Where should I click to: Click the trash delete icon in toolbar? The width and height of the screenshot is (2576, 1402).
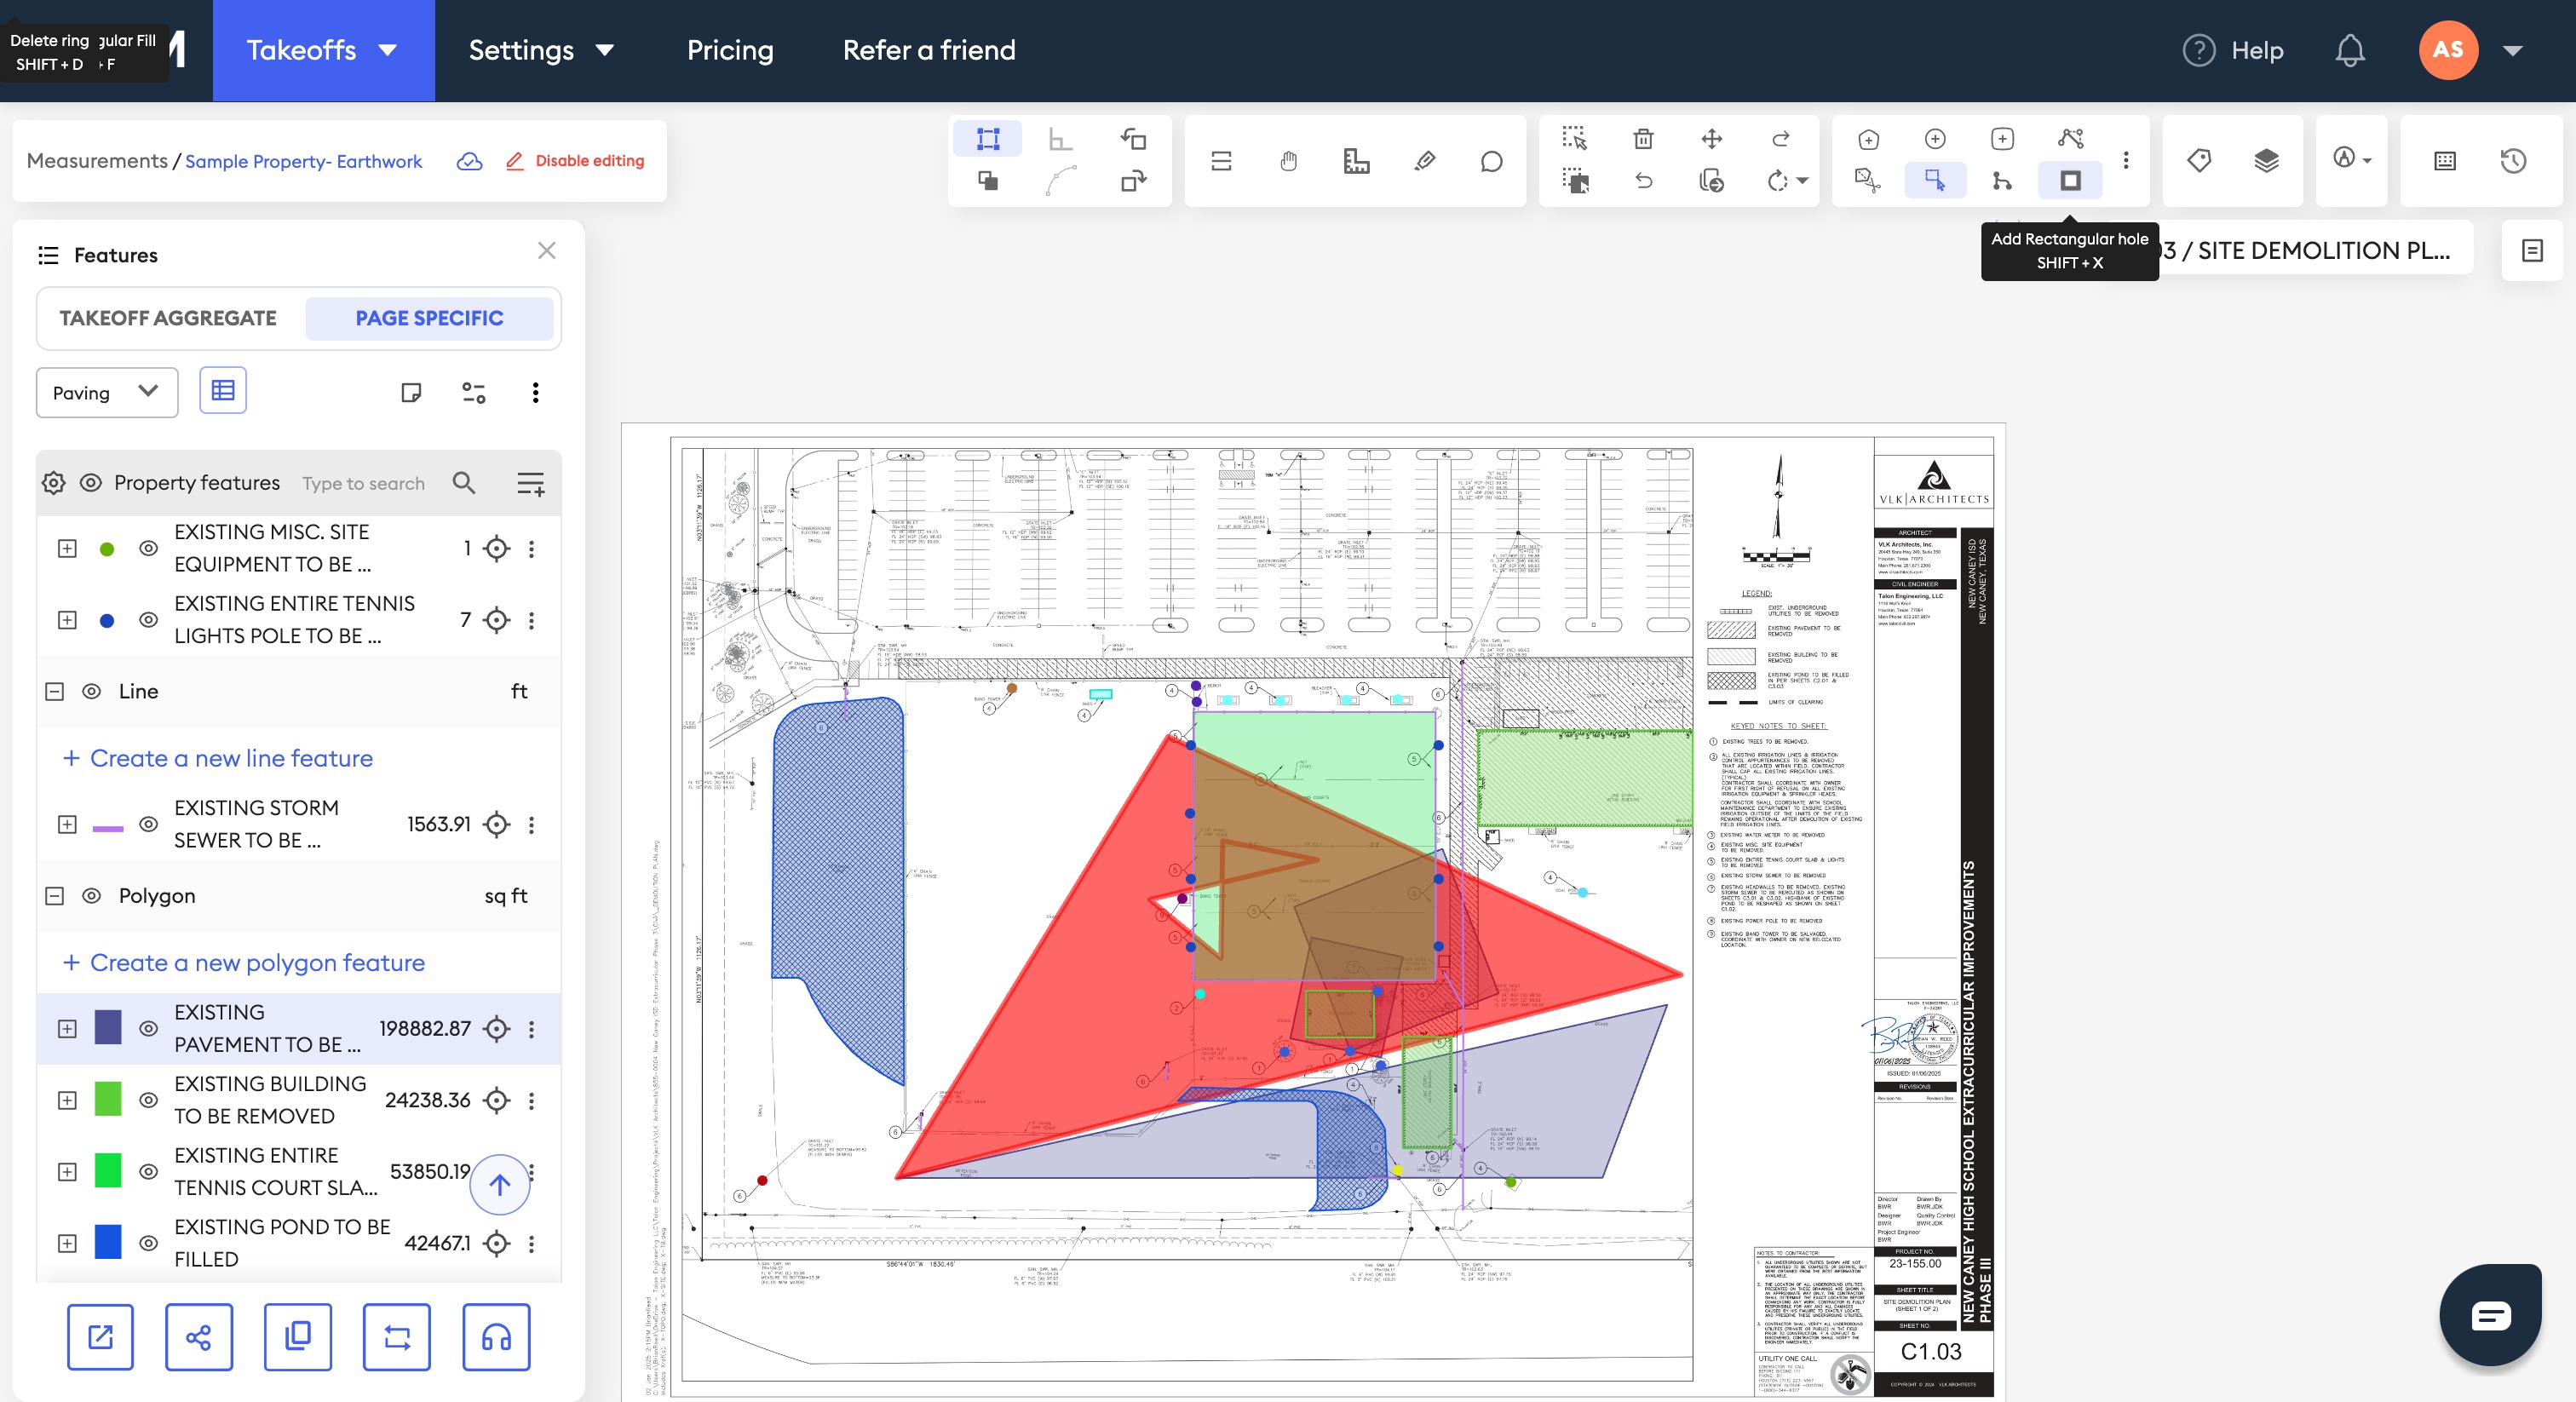[x=1643, y=139]
